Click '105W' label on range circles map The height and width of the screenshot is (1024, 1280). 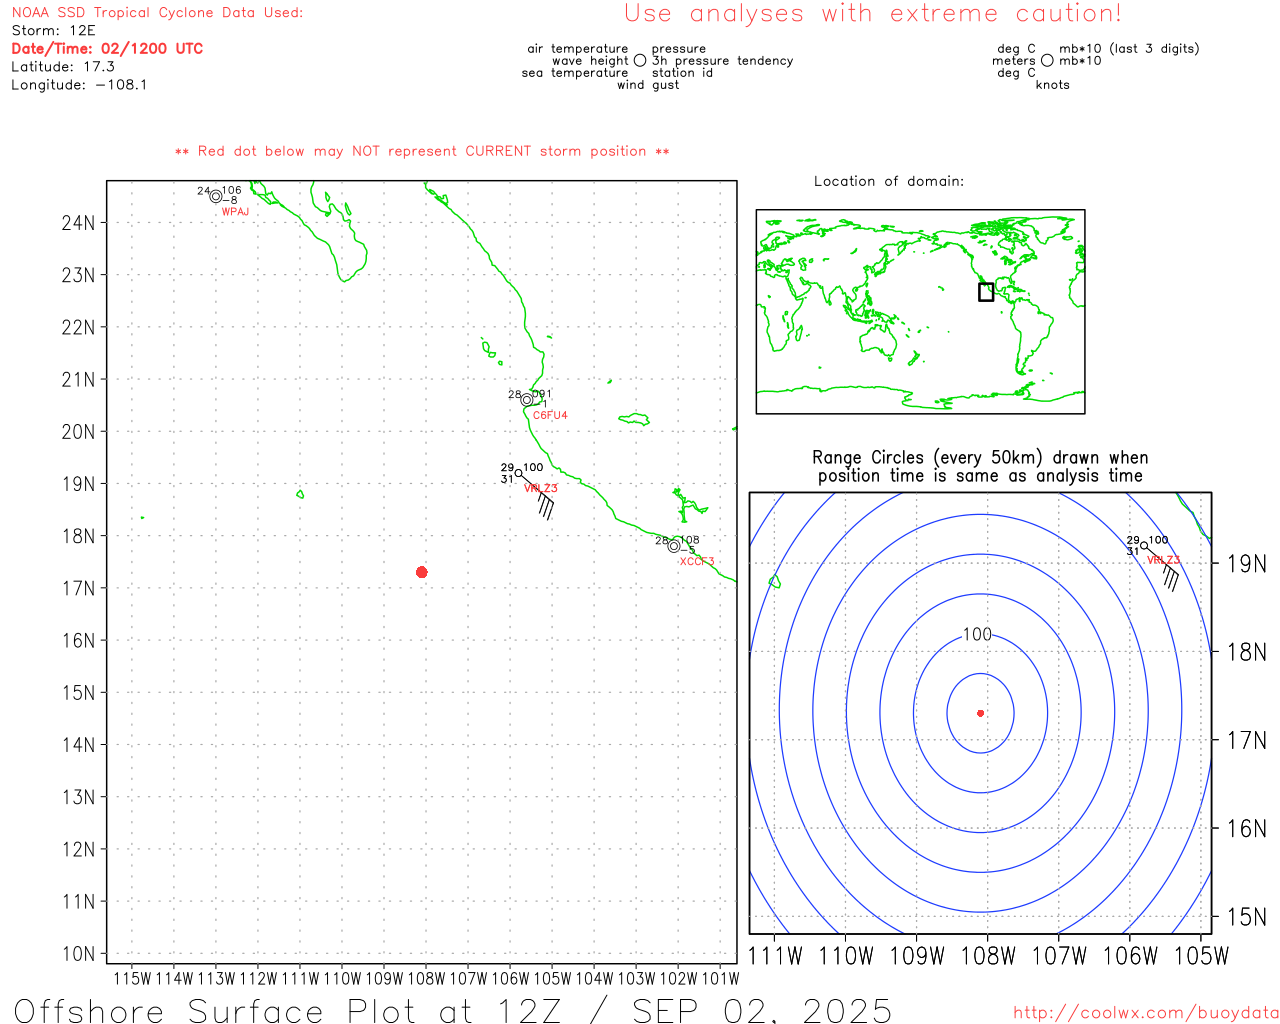(x=1201, y=956)
